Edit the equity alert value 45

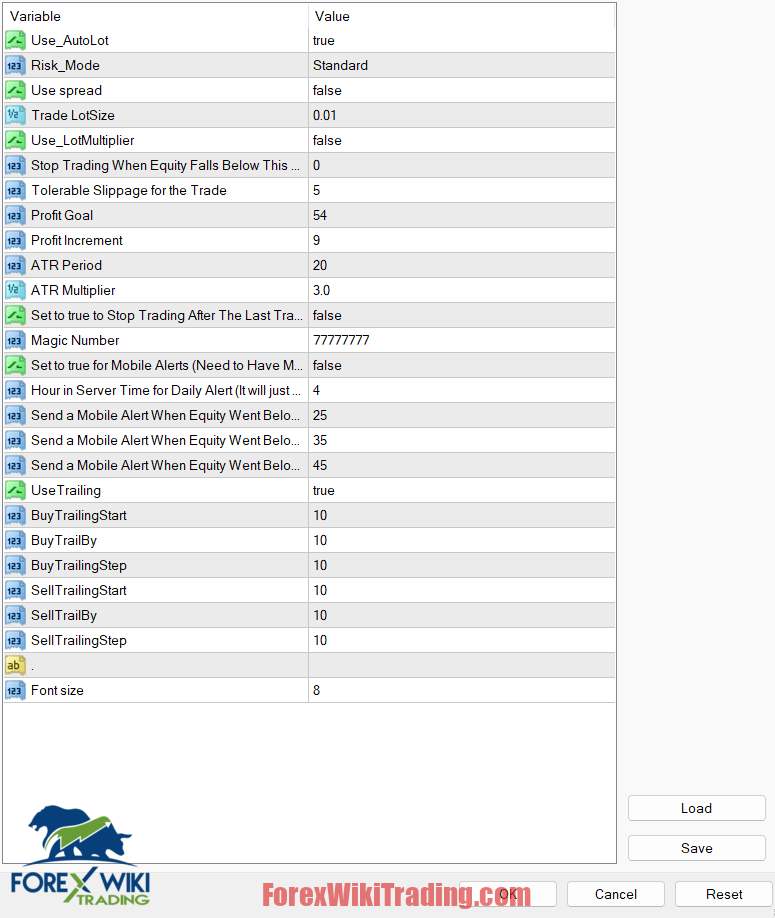pyautogui.click(x=462, y=465)
